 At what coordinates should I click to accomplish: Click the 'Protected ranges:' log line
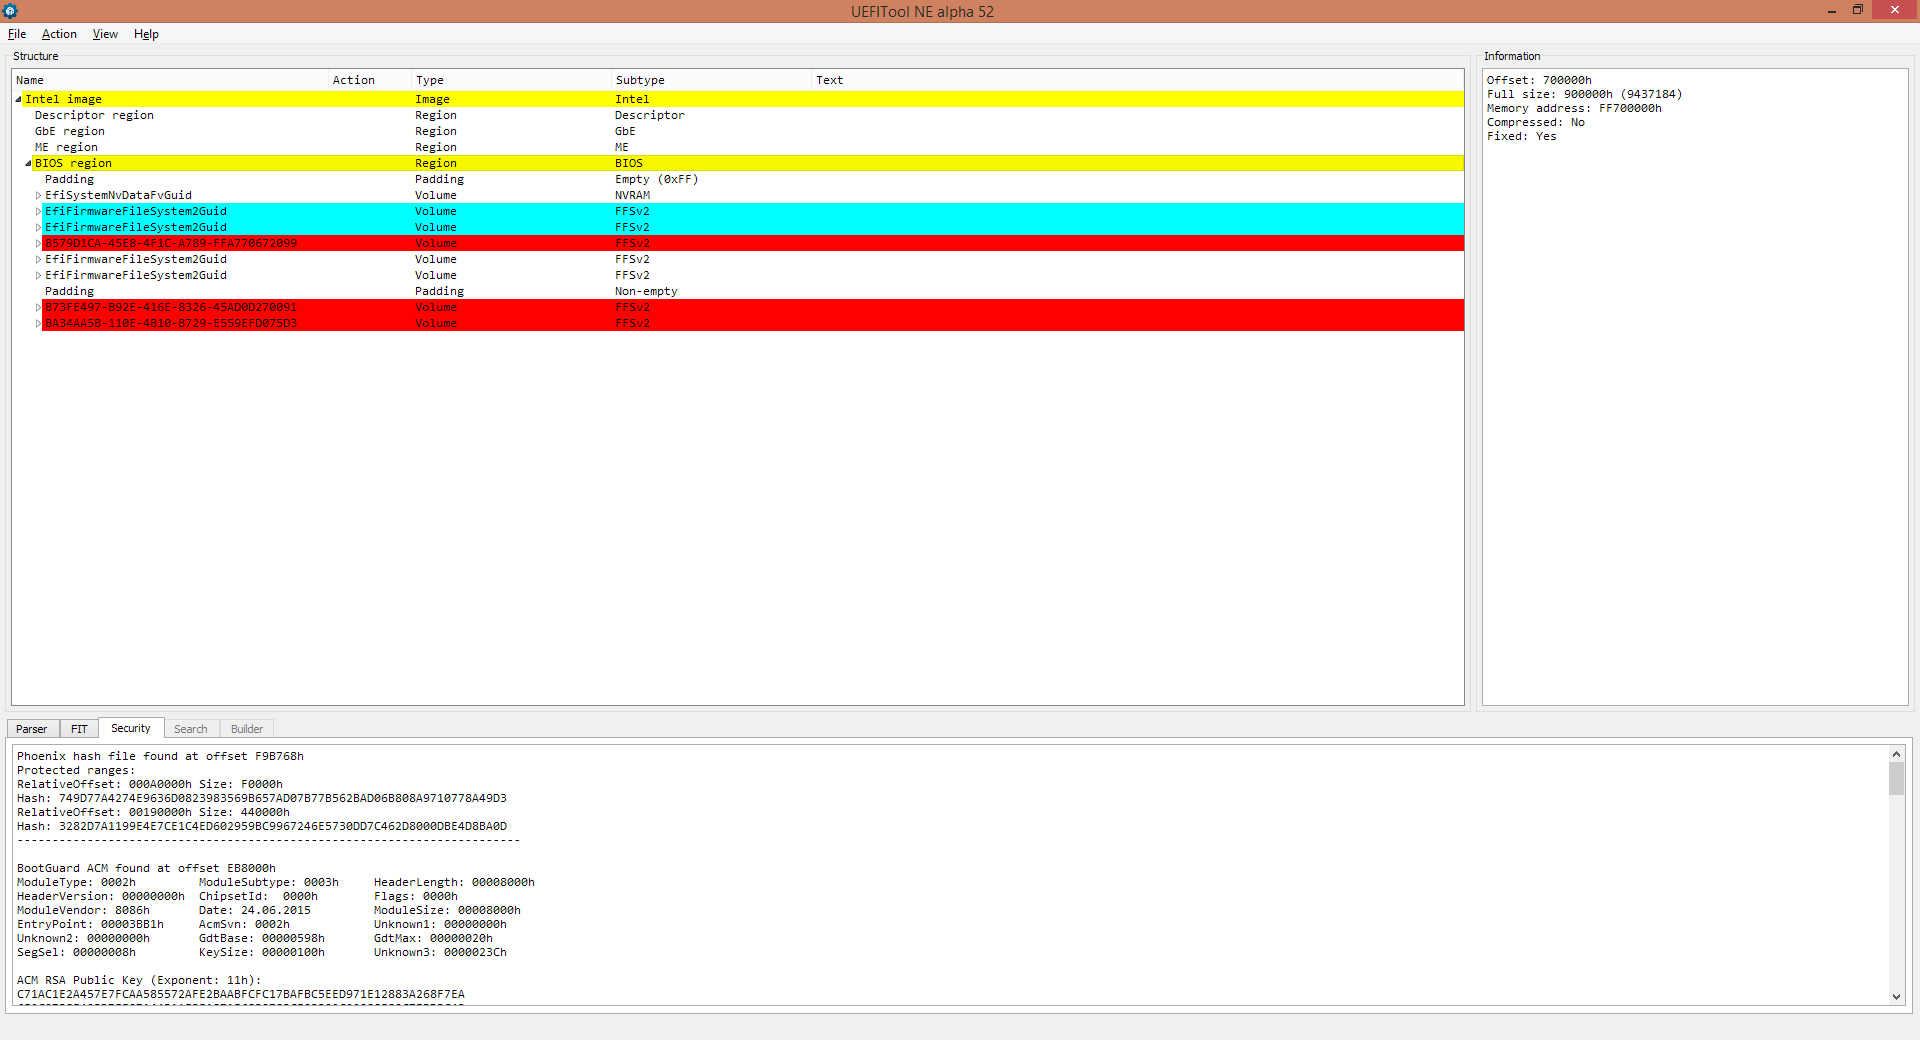pyautogui.click(x=76, y=770)
